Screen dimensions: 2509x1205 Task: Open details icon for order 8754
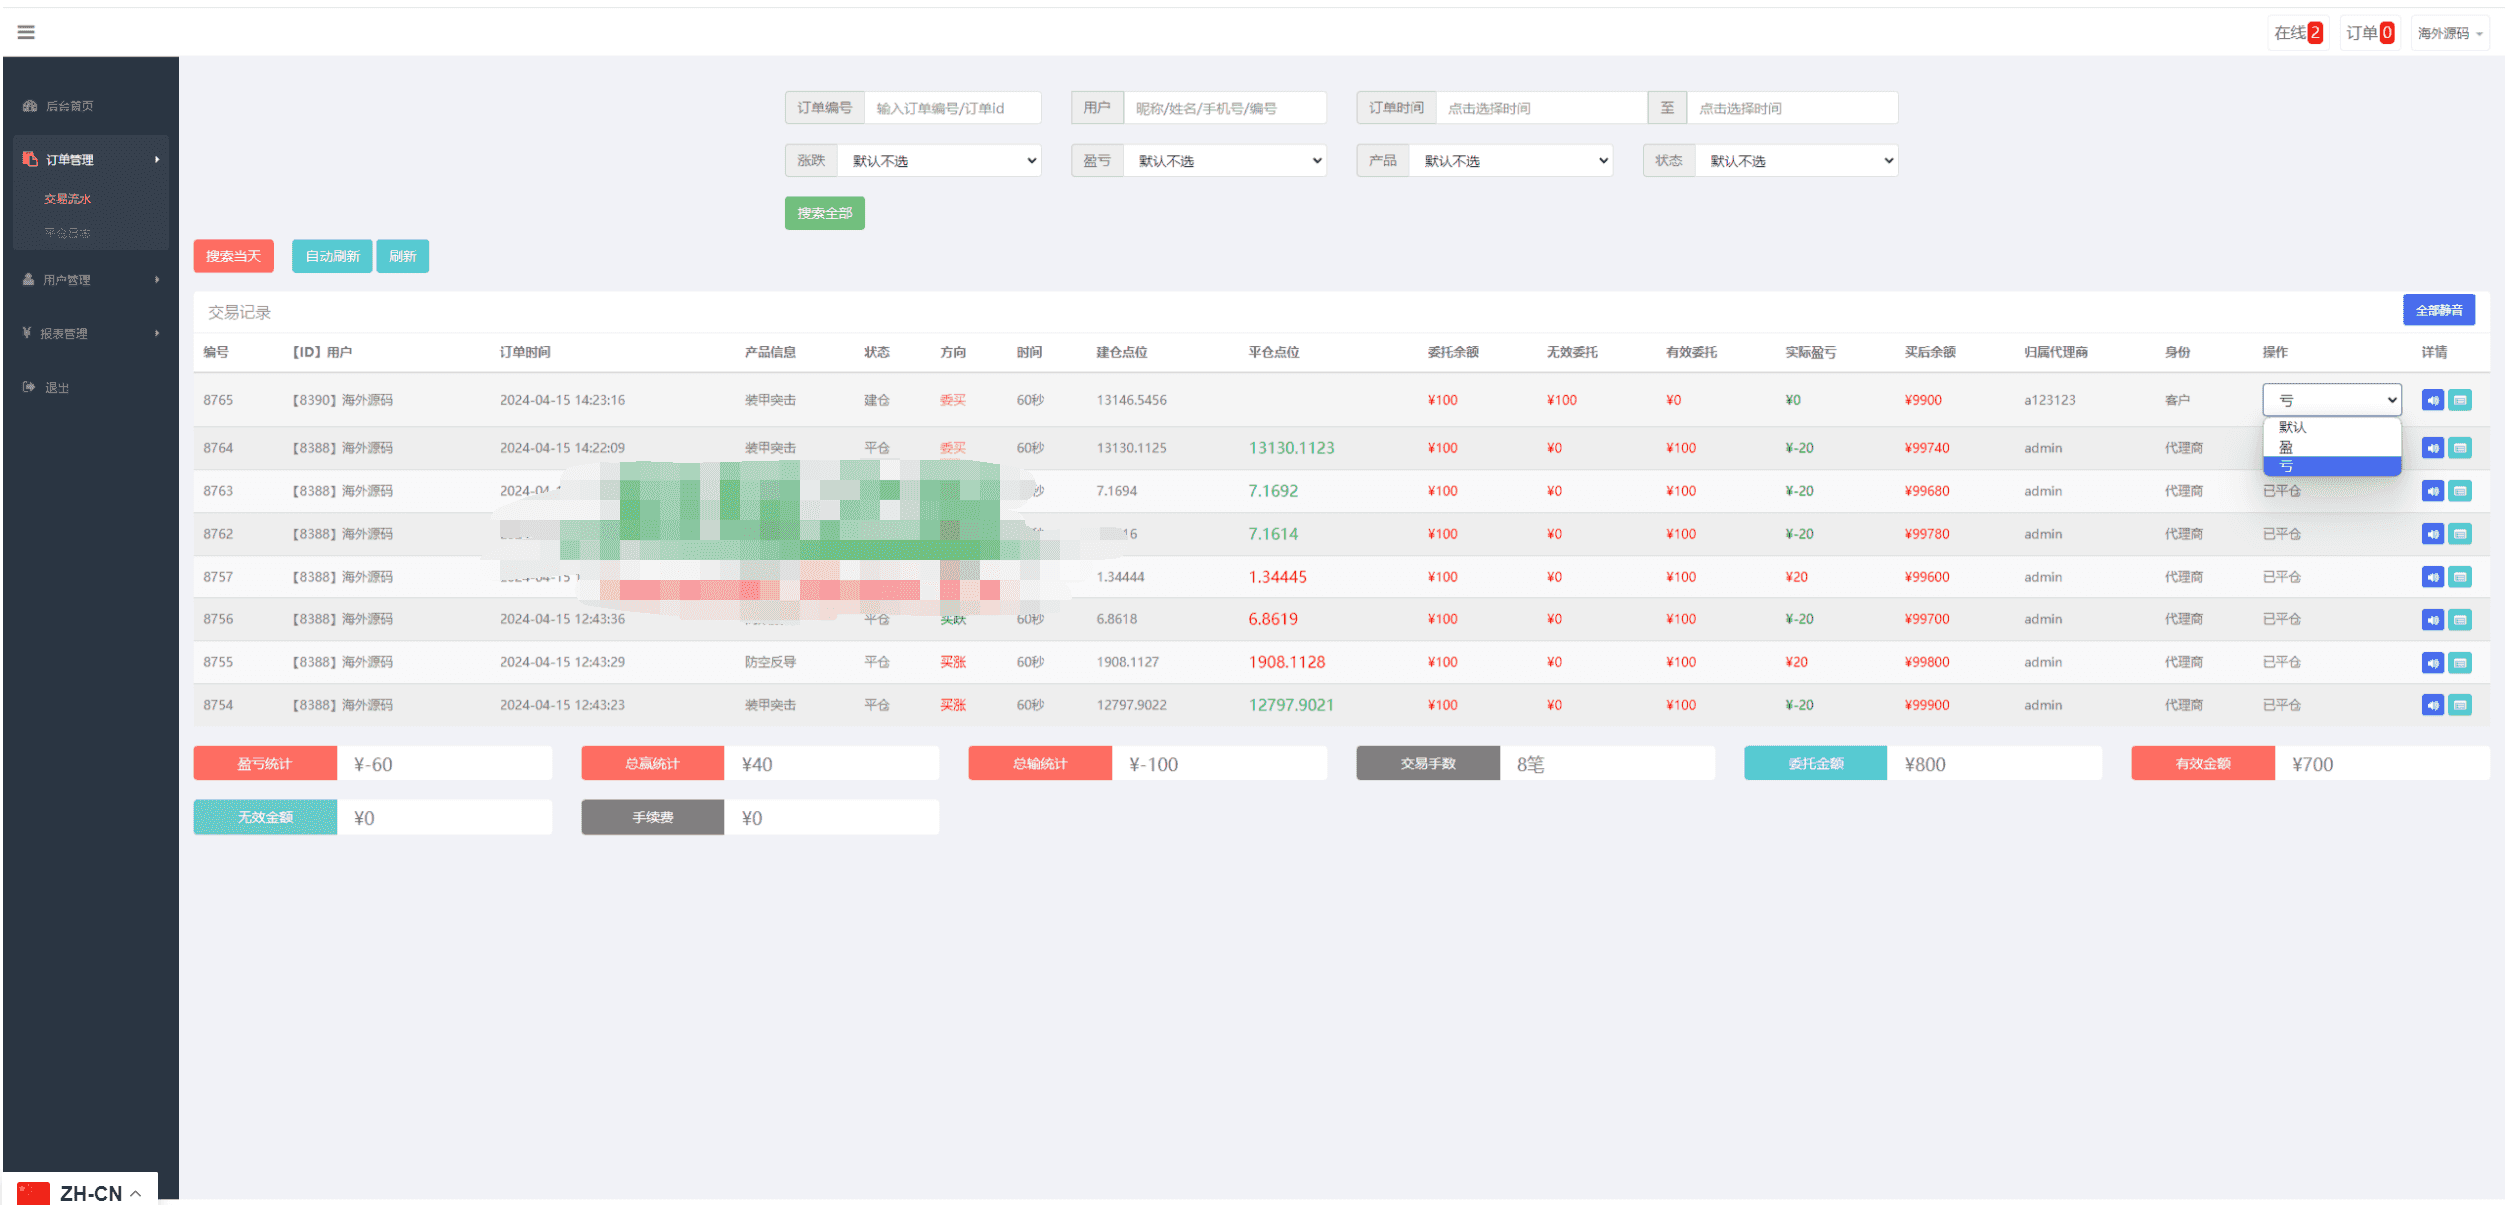pos(2460,705)
